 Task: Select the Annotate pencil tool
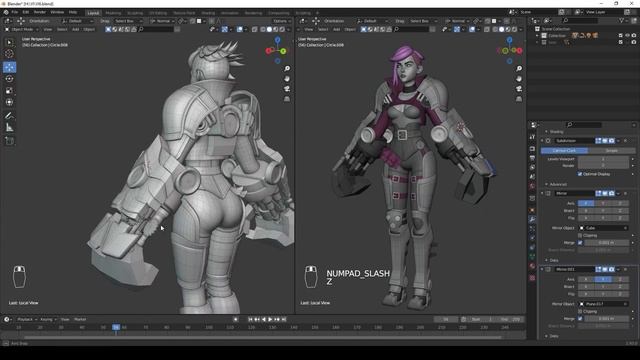pos(9,116)
